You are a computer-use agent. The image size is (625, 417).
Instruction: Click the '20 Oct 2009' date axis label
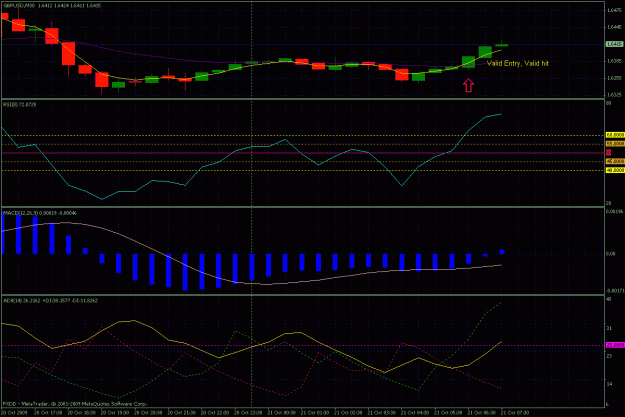tap(14, 413)
